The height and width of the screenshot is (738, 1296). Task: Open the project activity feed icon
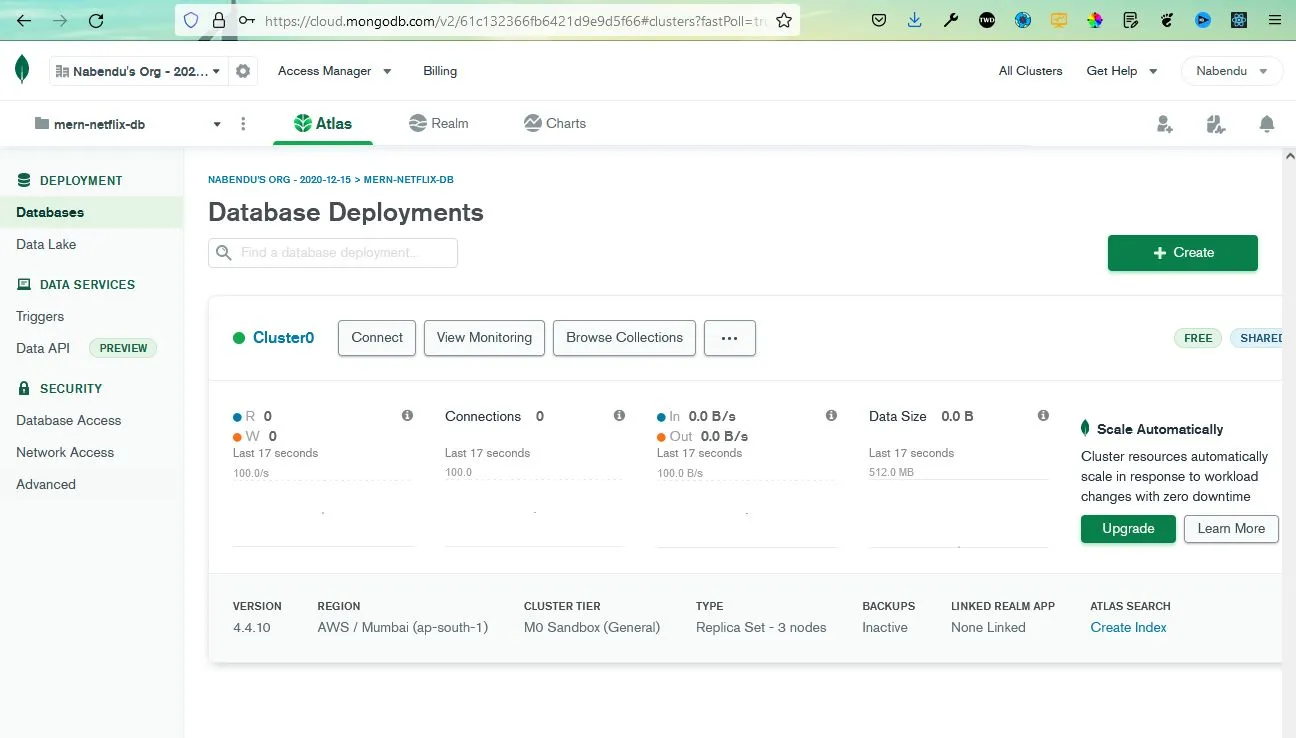[1216, 124]
